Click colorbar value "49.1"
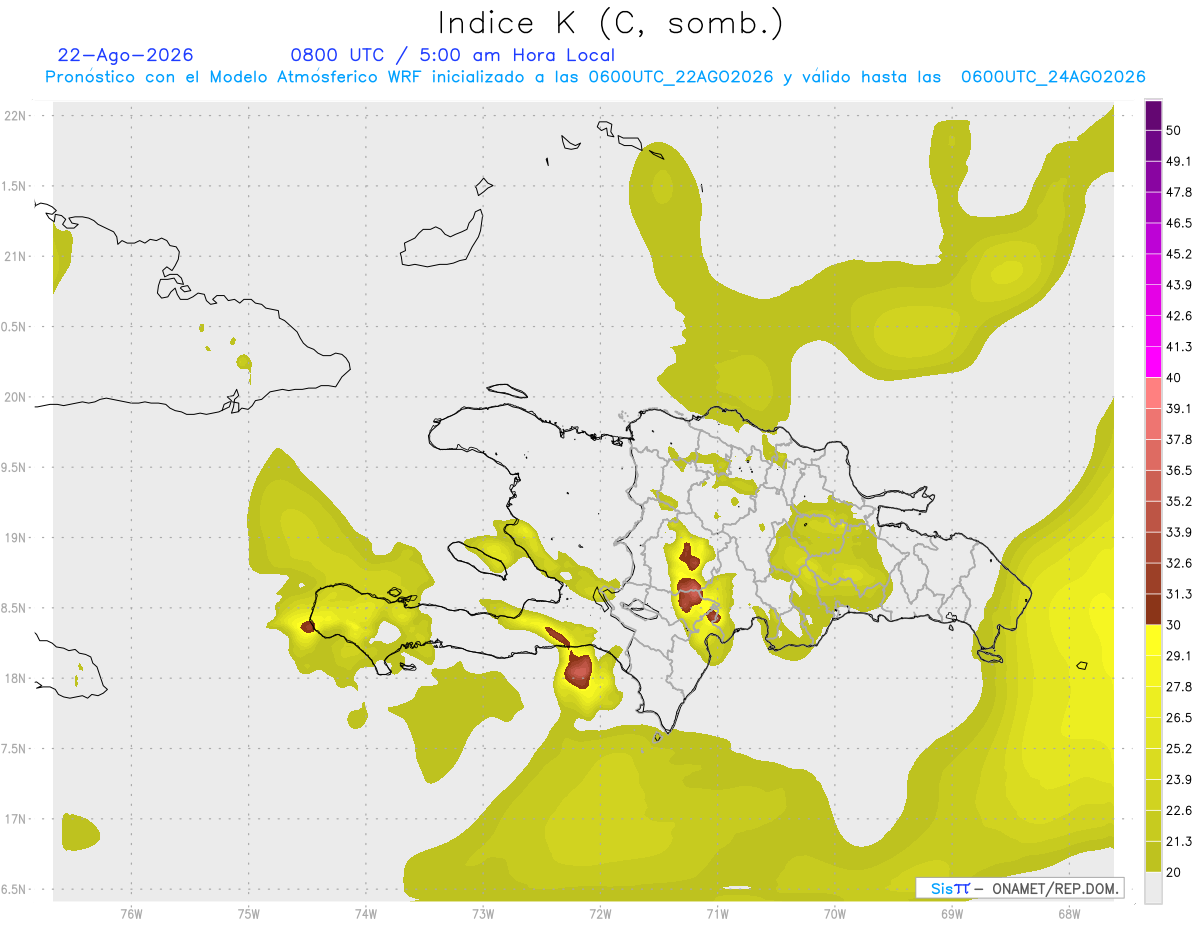1200x927 pixels. pos(1178,162)
